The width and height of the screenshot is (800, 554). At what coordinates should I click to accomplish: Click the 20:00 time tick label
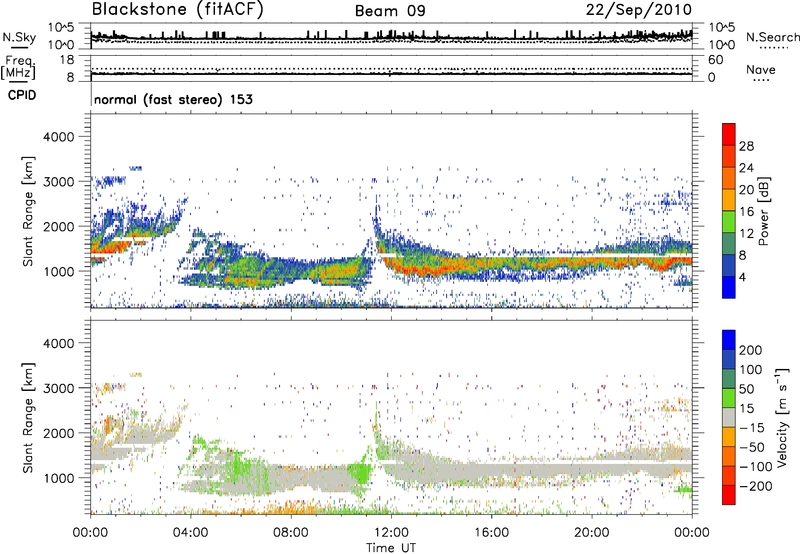(x=591, y=533)
